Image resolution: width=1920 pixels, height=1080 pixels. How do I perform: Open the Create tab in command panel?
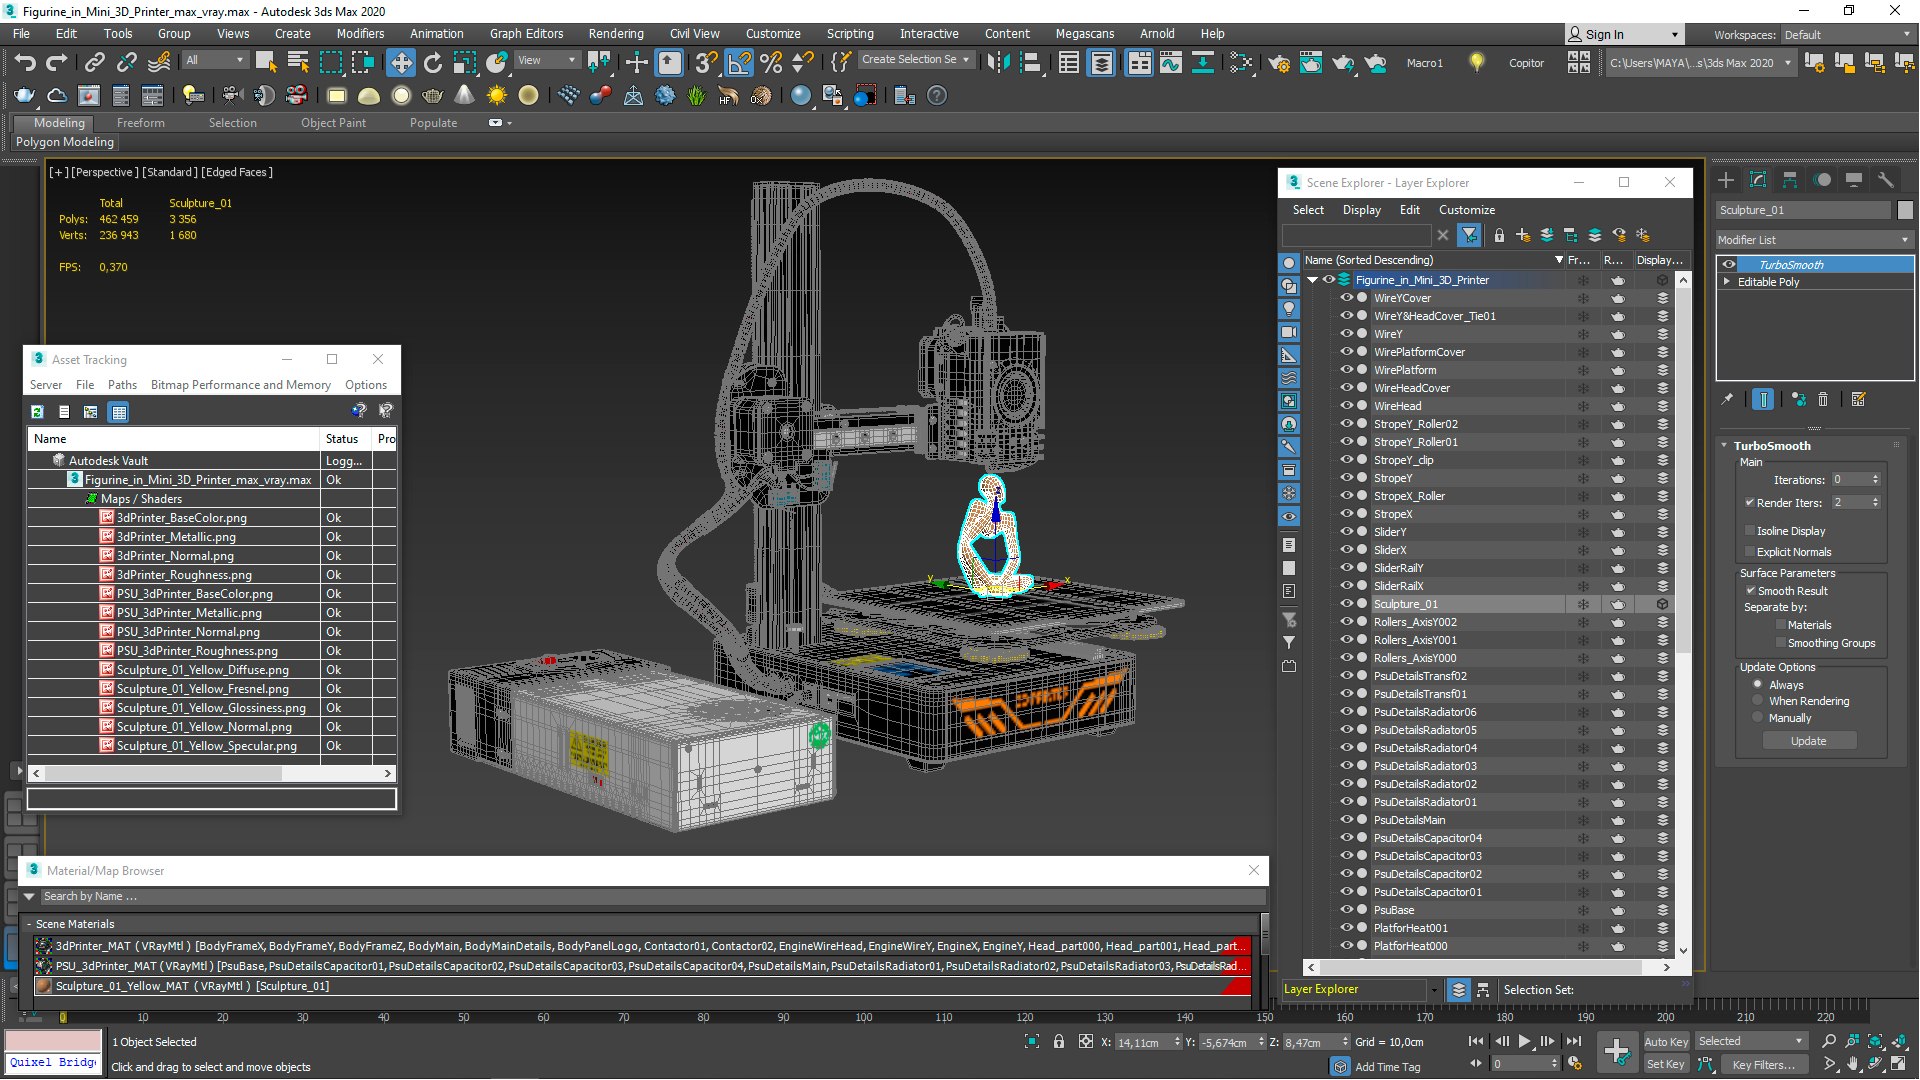coord(1726,180)
